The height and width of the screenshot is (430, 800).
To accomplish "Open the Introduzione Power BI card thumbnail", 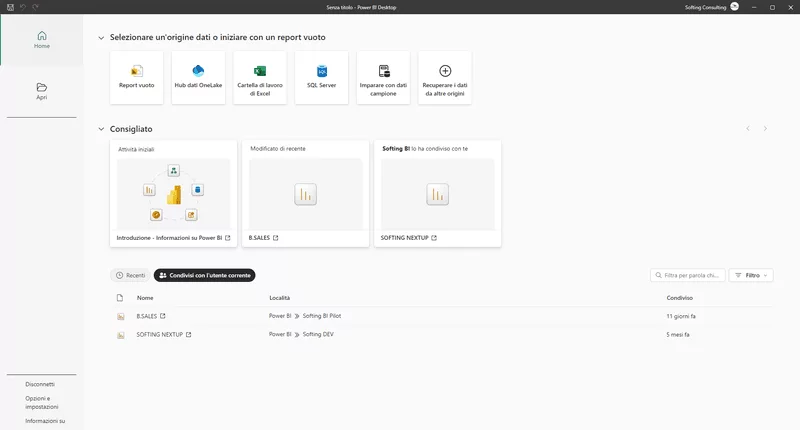I will pos(173,194).
